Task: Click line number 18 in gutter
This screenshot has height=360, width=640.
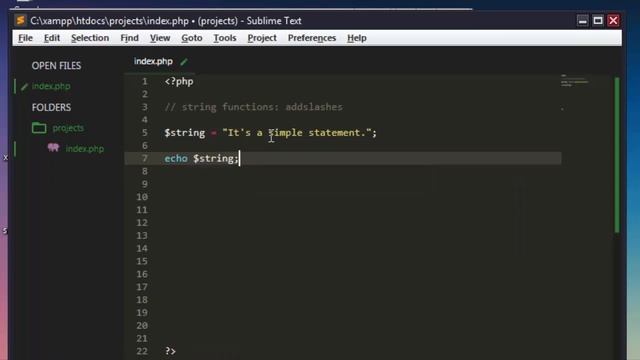Action: pyautogui.click(x=142, y=300)
